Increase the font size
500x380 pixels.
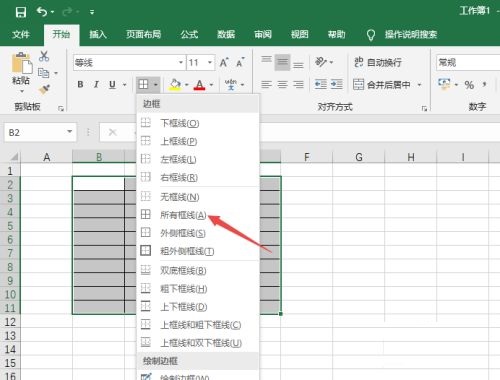tap(224, 62)
